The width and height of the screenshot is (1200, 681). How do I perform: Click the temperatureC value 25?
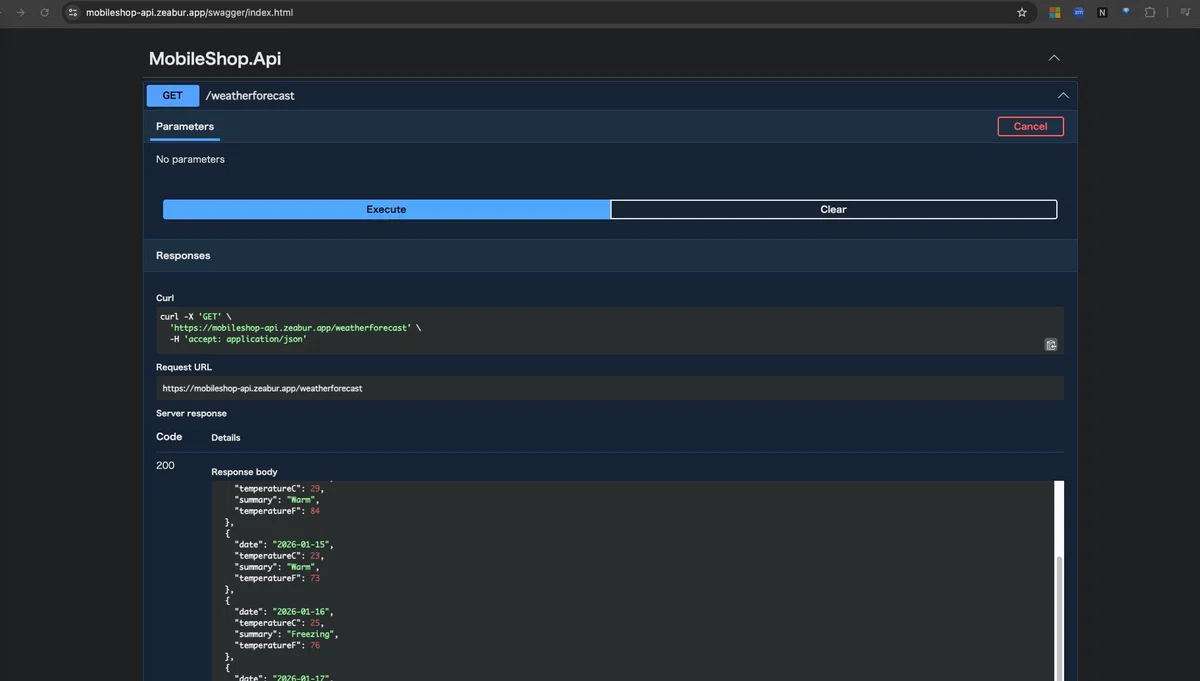tap(315, 622)
